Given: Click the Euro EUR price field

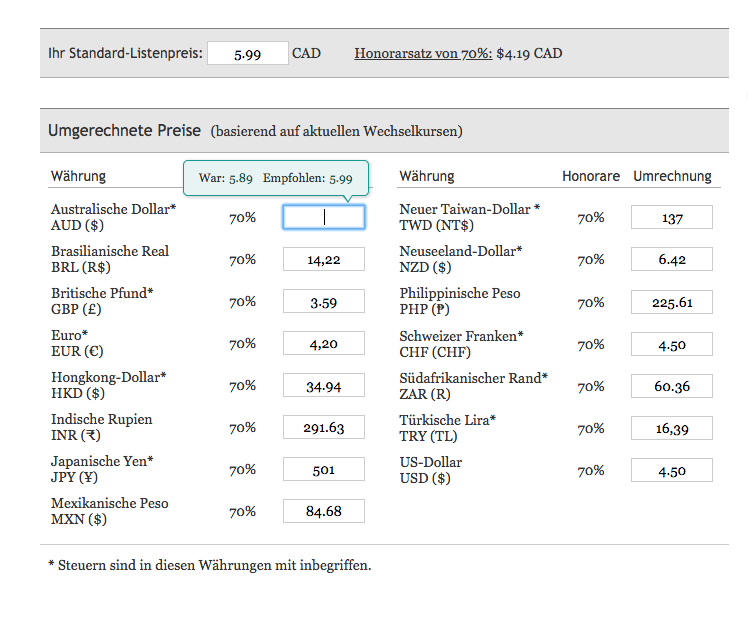Looking at the screenshot, I should pyautogui.click(x=323, y=344).
